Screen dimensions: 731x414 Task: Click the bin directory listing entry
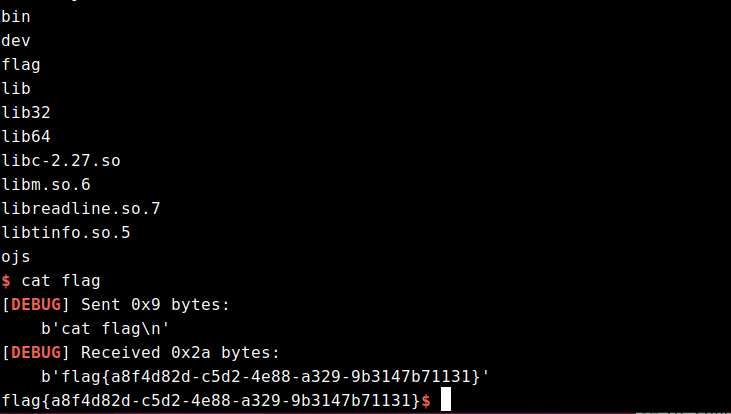tap(16, 16)
